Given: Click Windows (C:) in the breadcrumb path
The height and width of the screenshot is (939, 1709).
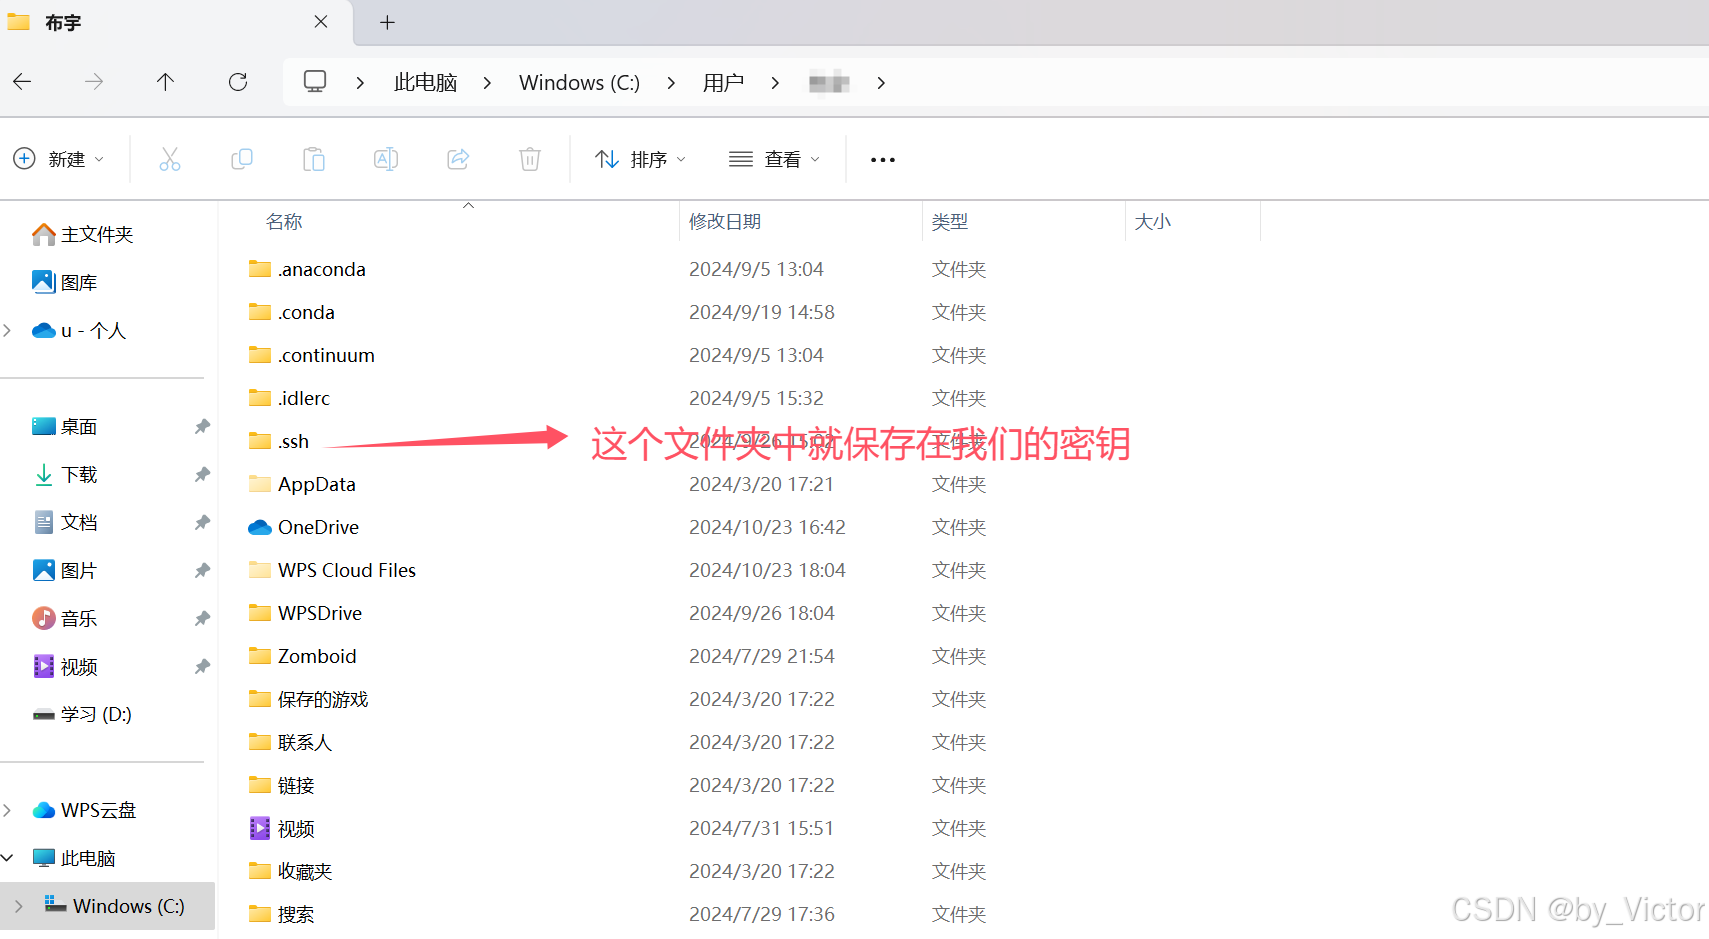Looking at the screenshot, I should pos(578,82).
